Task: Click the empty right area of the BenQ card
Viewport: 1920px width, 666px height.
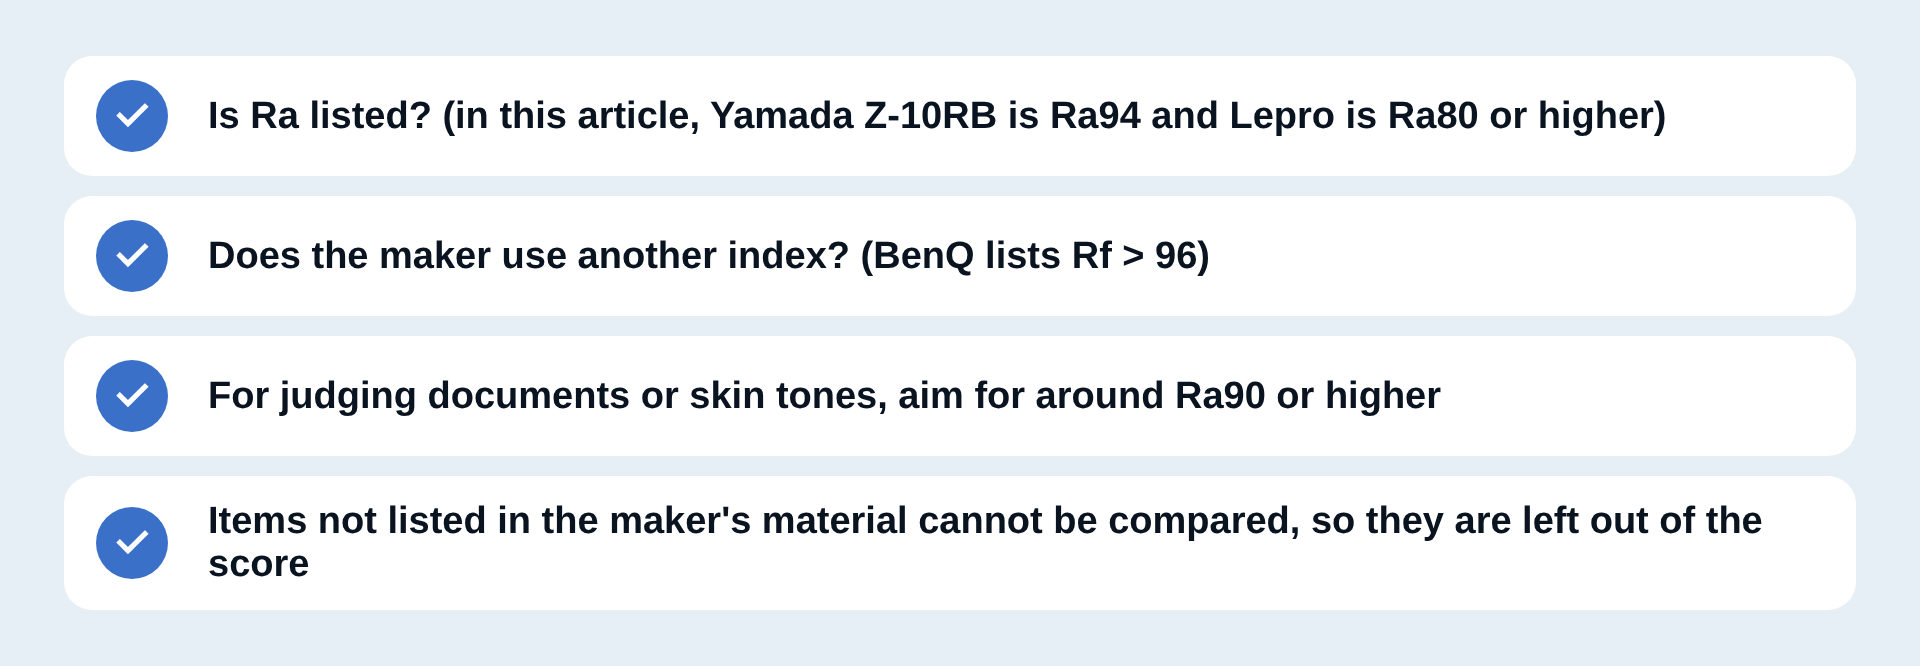Action: click(x=1530, y=256)
